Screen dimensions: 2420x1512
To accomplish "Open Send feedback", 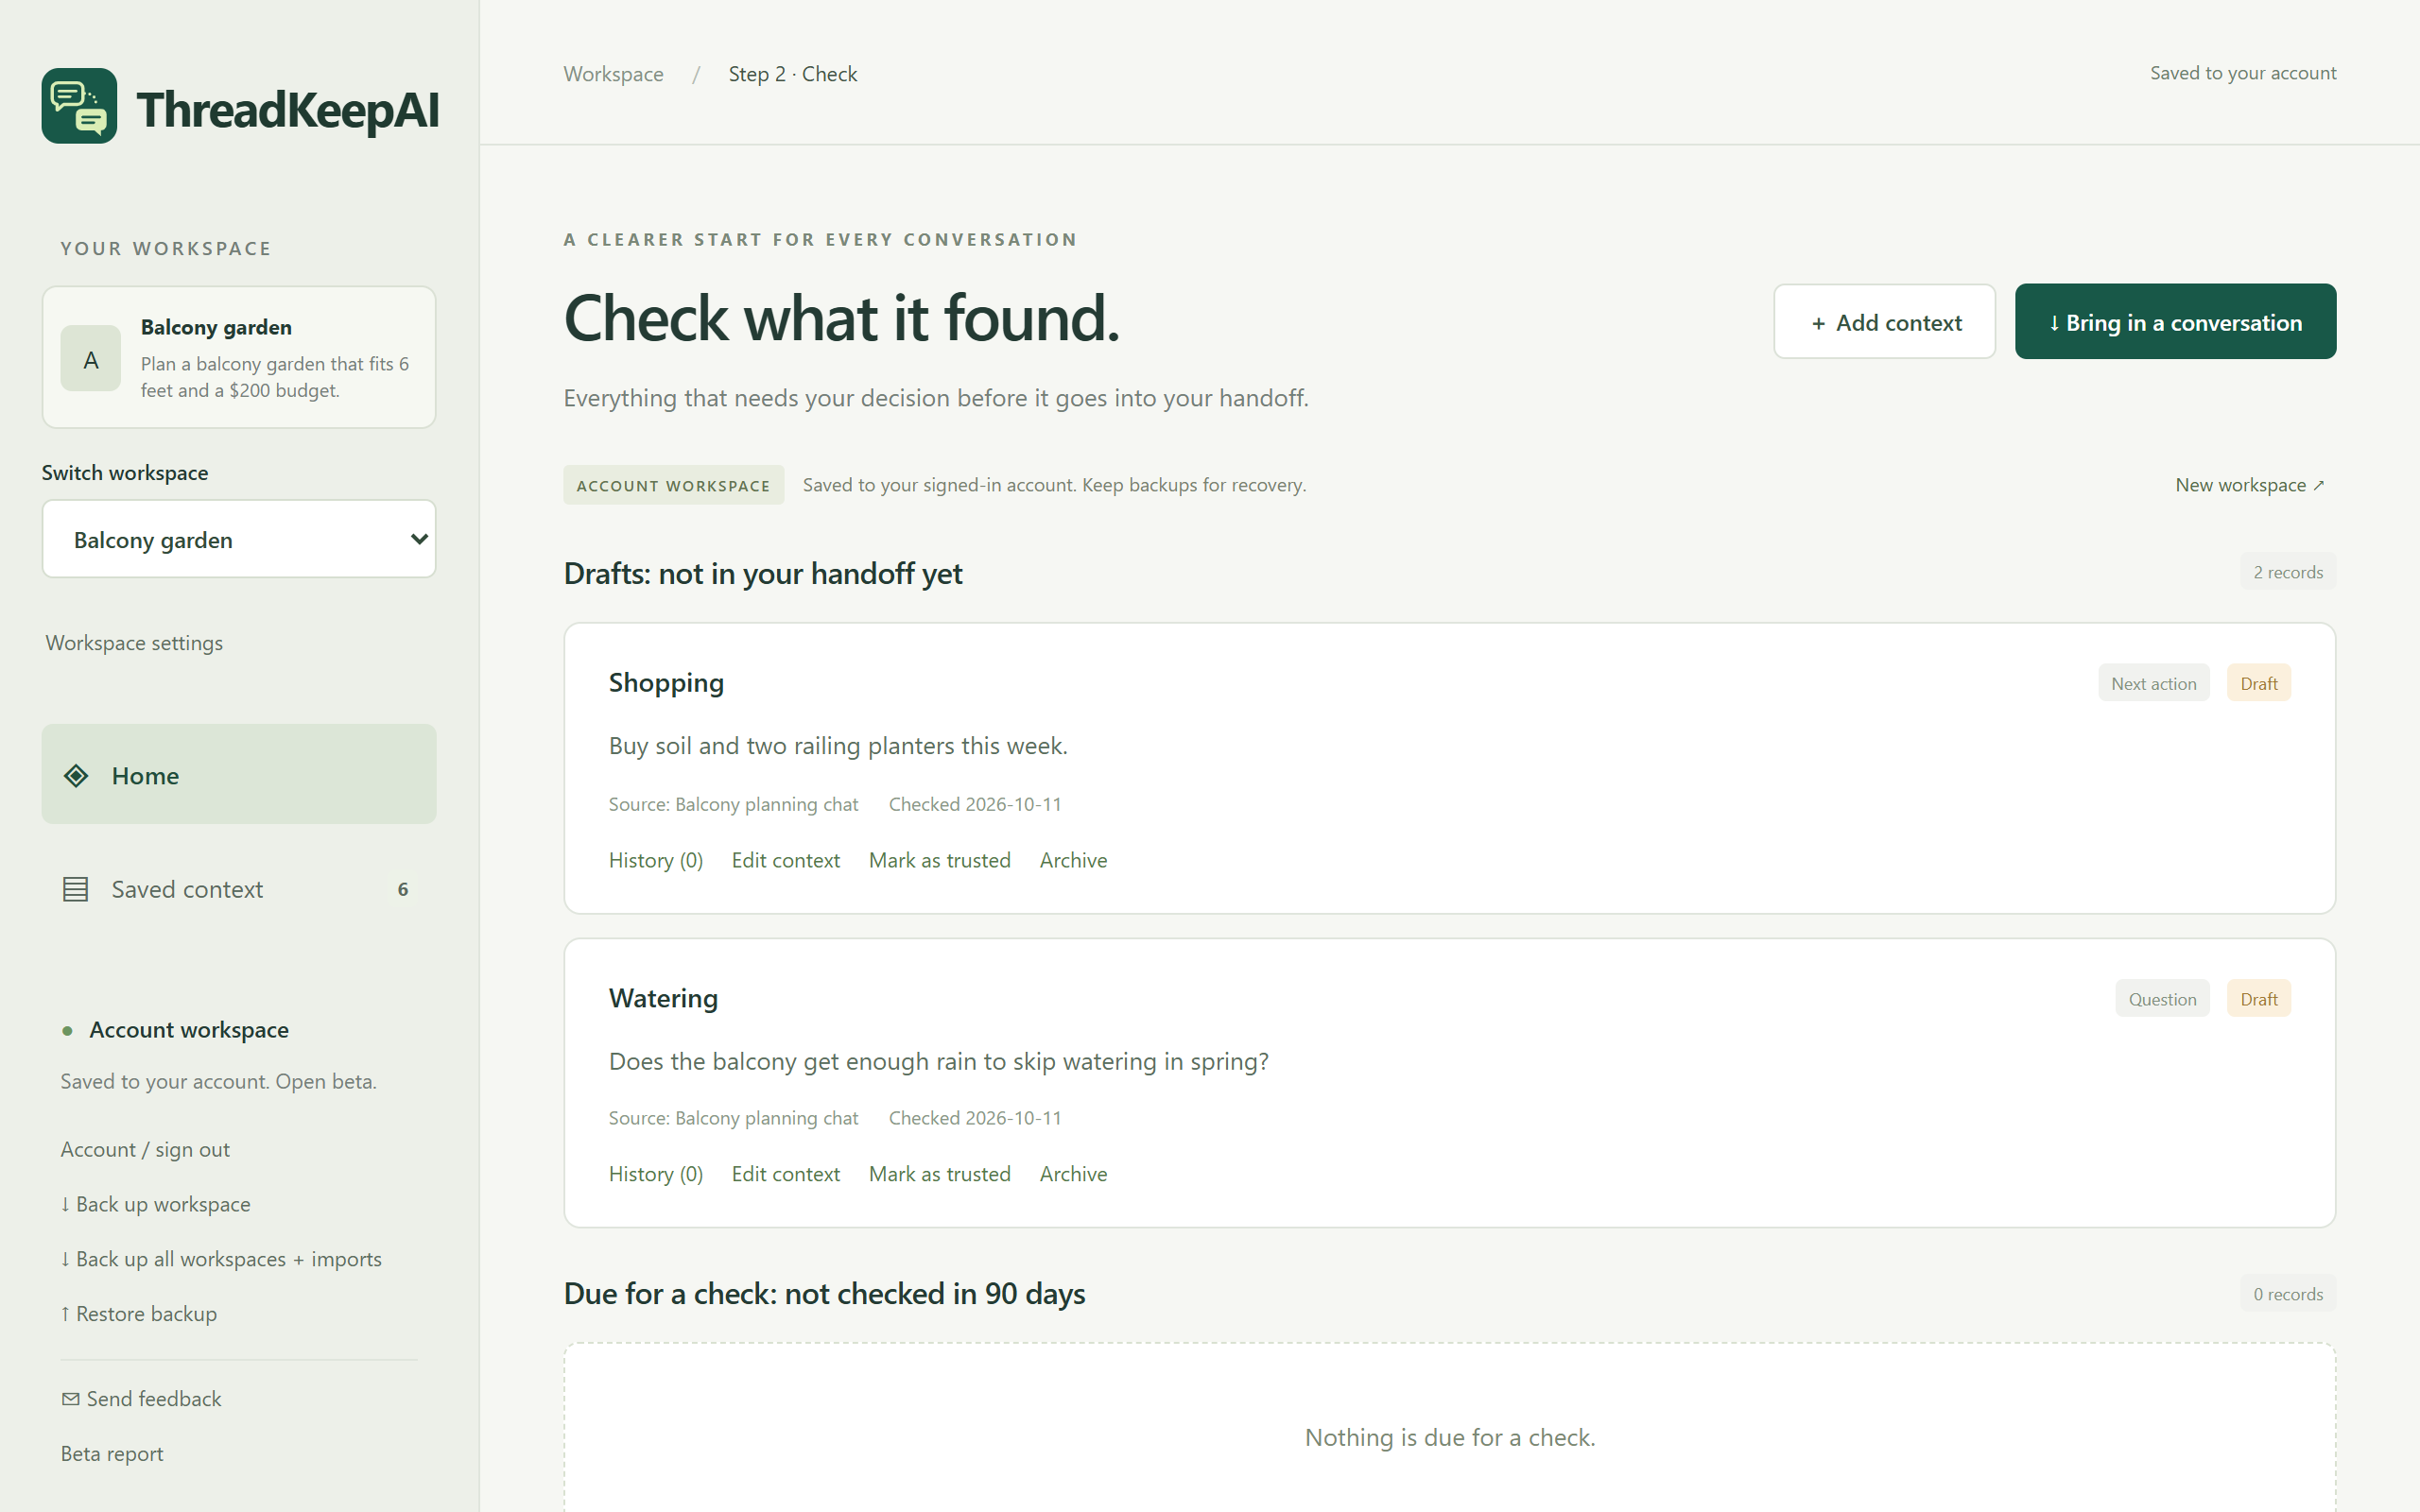I will coord(142,1399).
